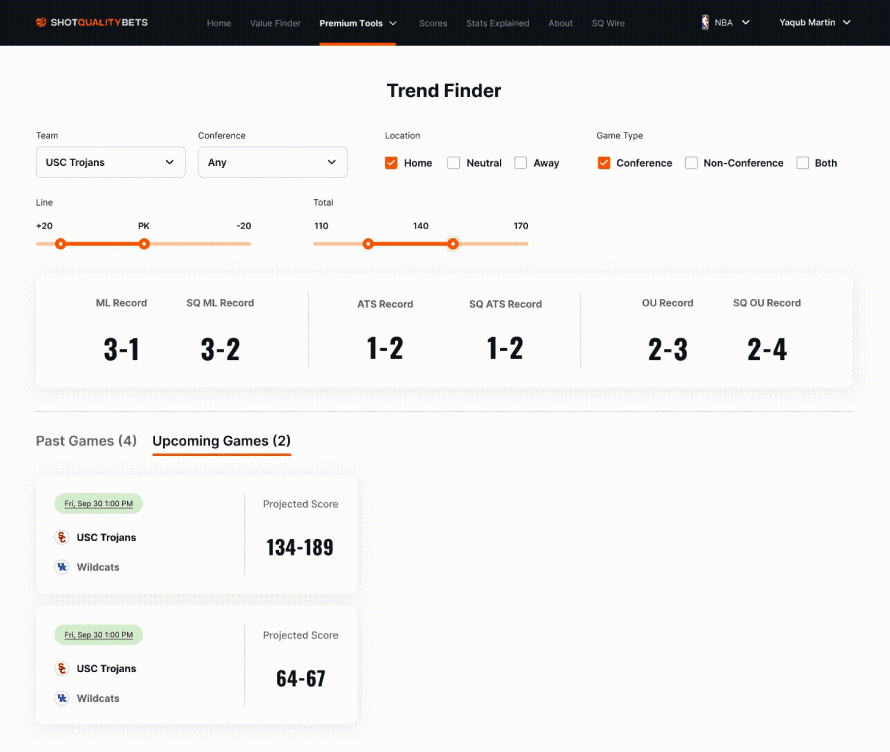Tick the Non-Conference game type checkbox
890x752 pixels.
(691, 163)
